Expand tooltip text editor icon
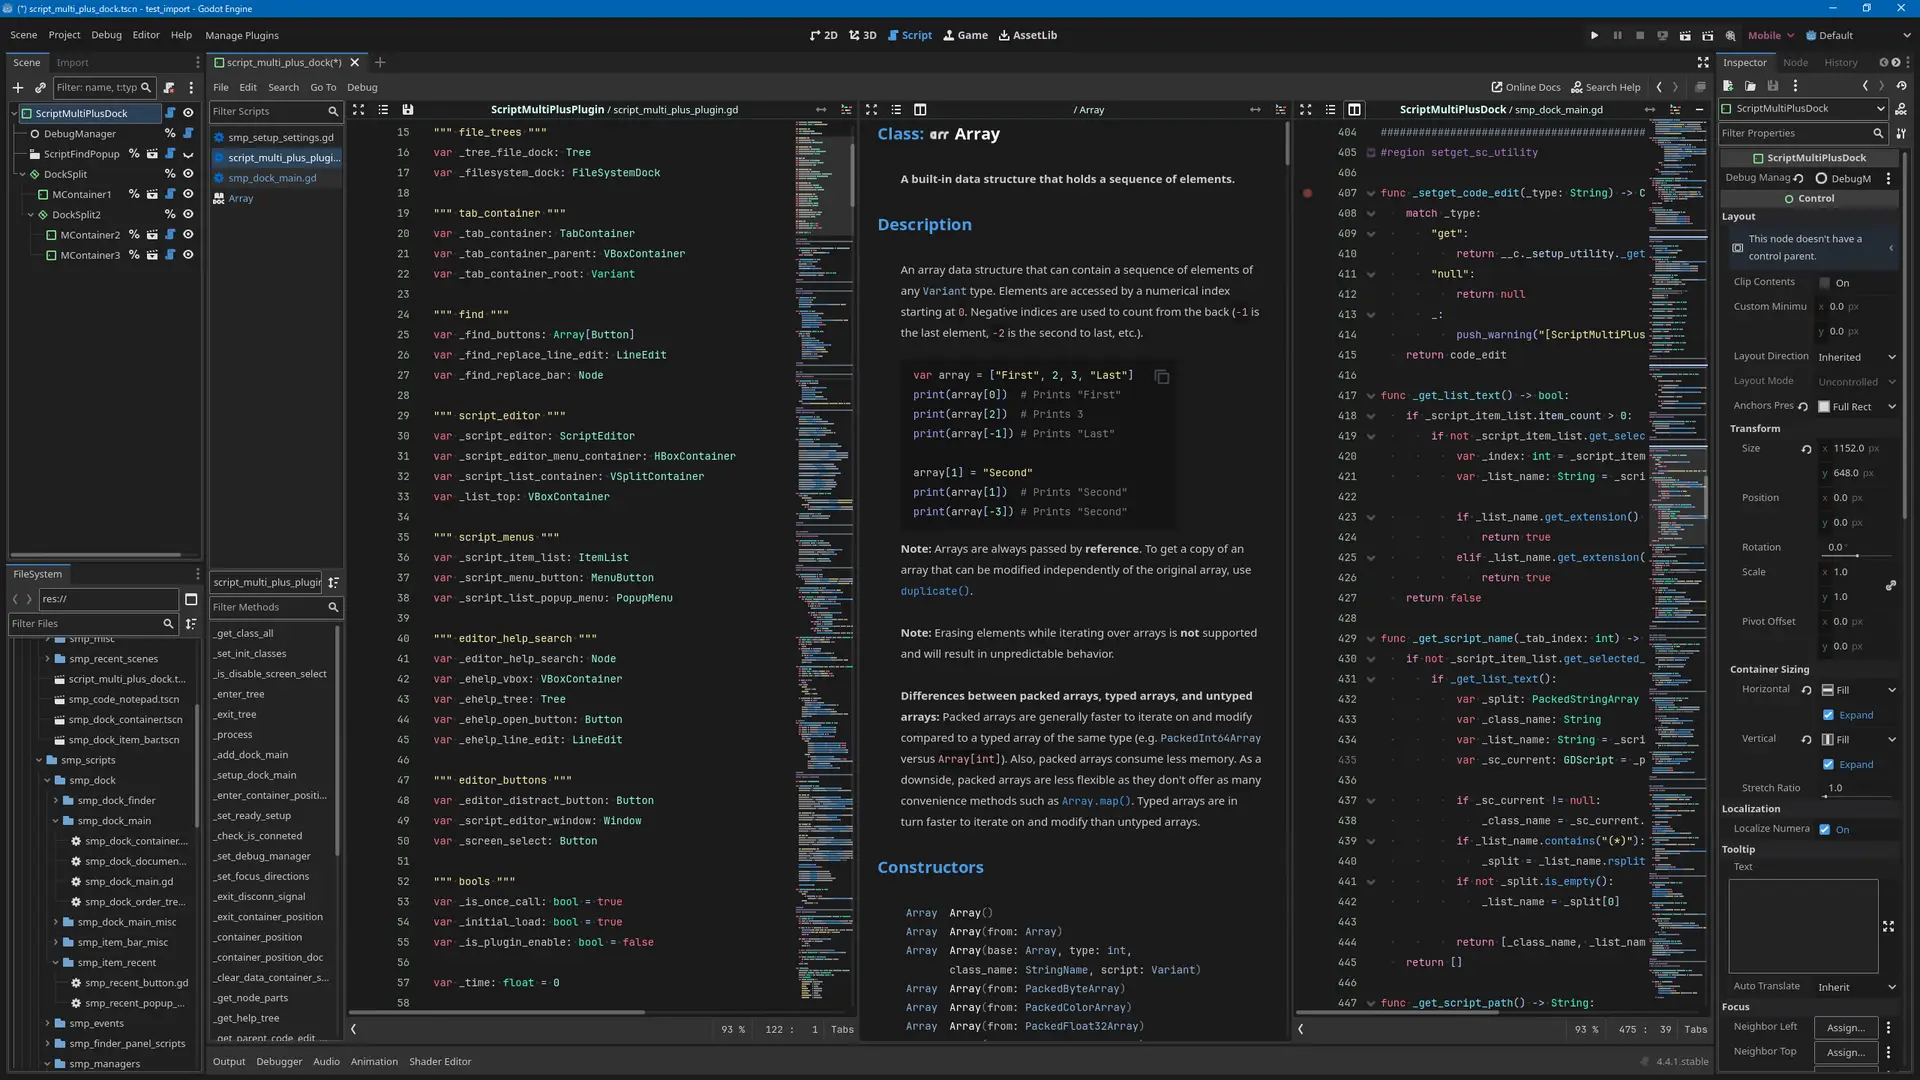 tap(1889, 927)
